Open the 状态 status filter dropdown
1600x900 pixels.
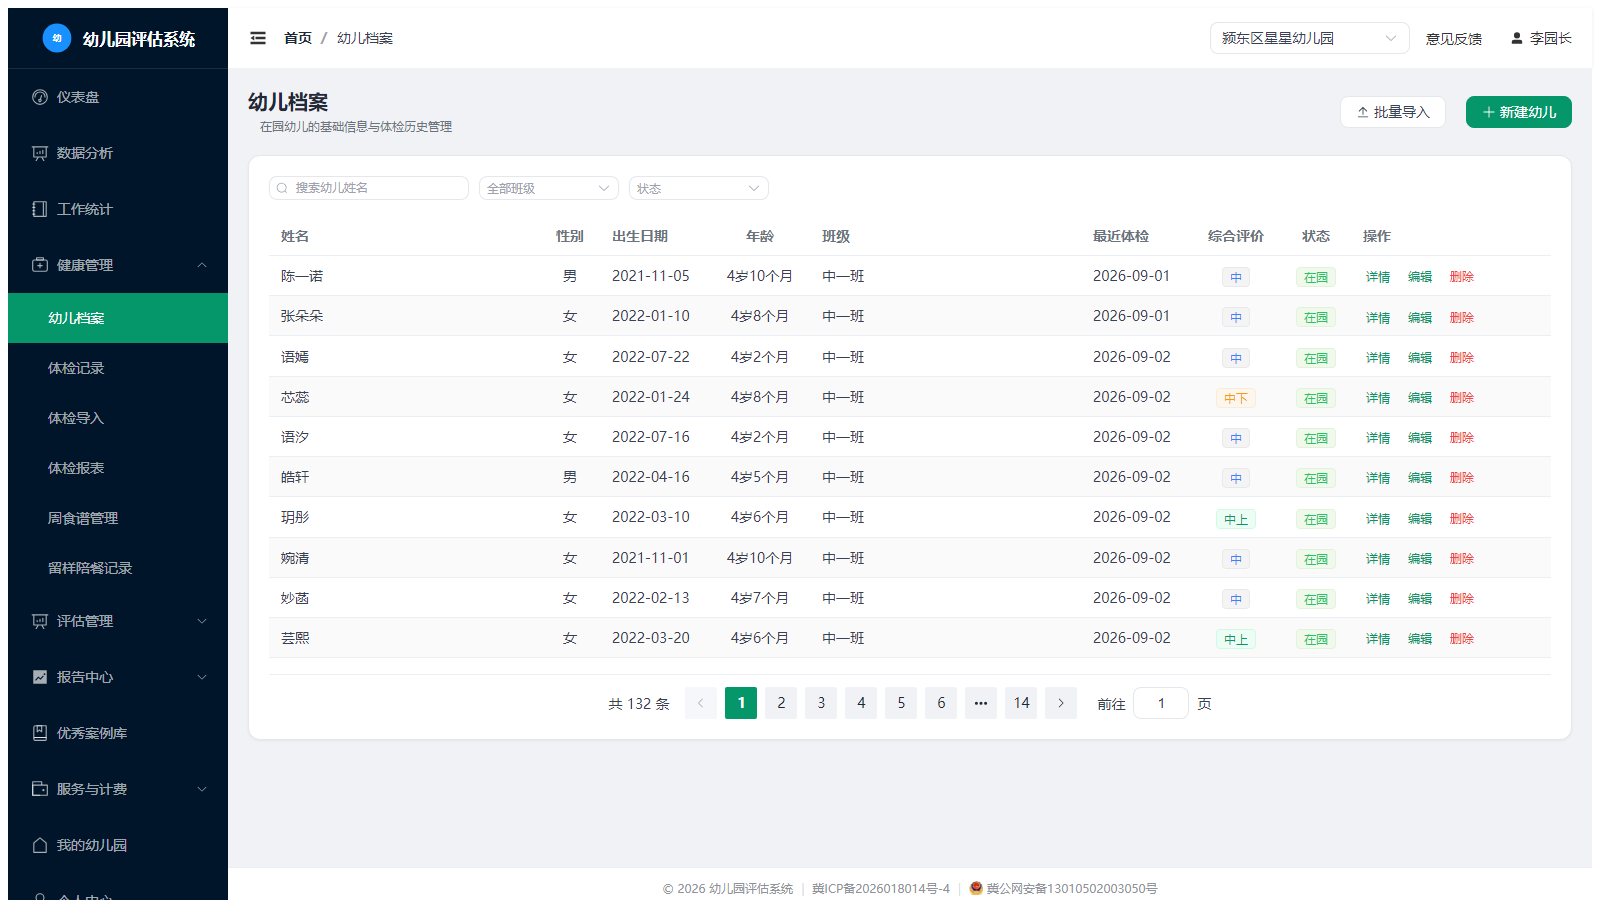pos(699,188)
